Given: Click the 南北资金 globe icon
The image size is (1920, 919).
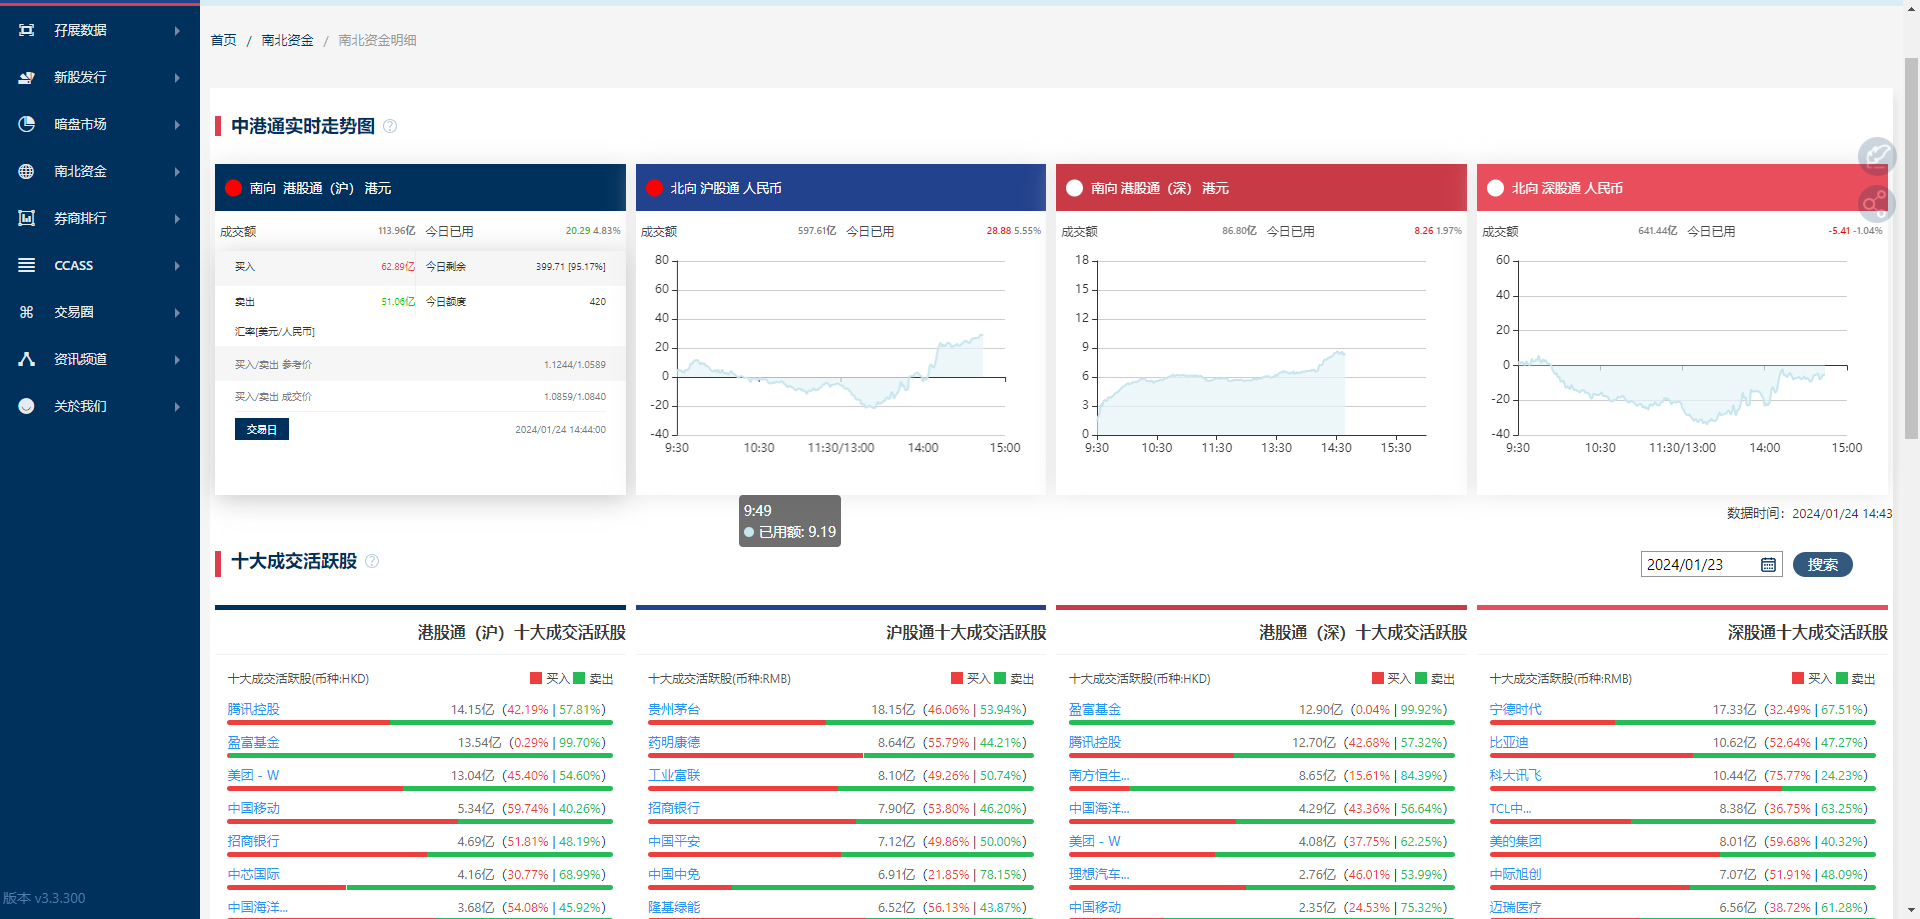Looking at the screenshot, I should pyautogui.click(x=27, y=171).
